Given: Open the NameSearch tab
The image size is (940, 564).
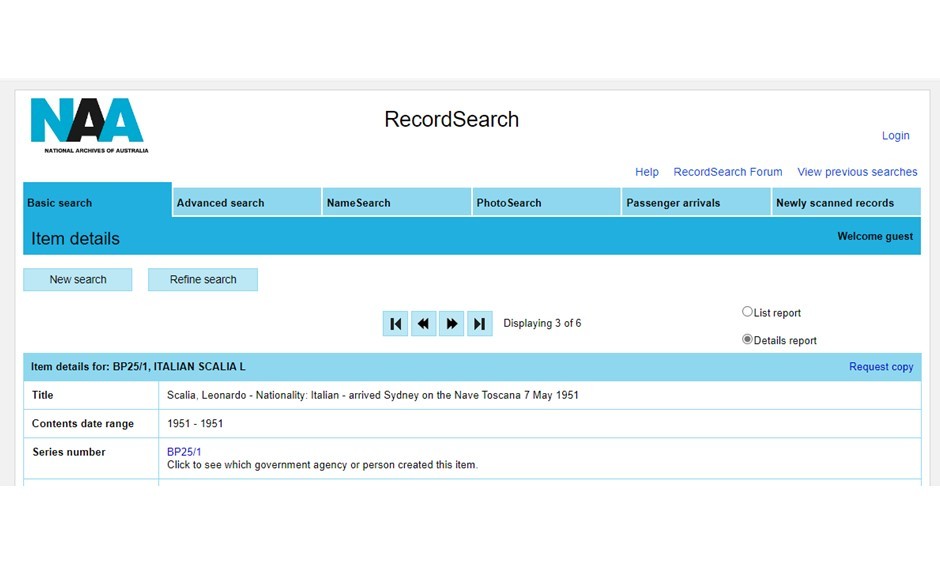Looking at the screenshot, I should coord(396,203).
